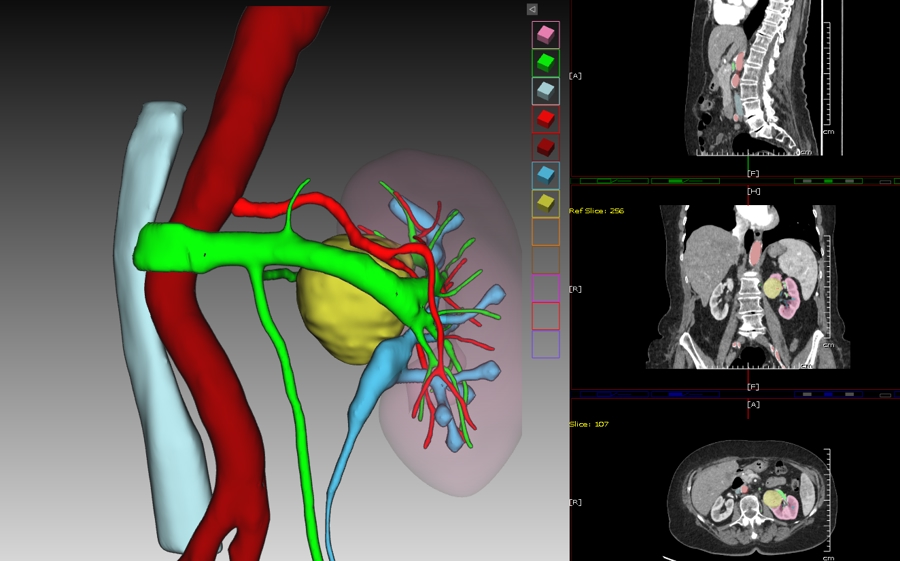Image resolution: width=900 pixels, height=561 pixels.
Task: Click the empty magenta-outlined object slot
Action: 545,288
